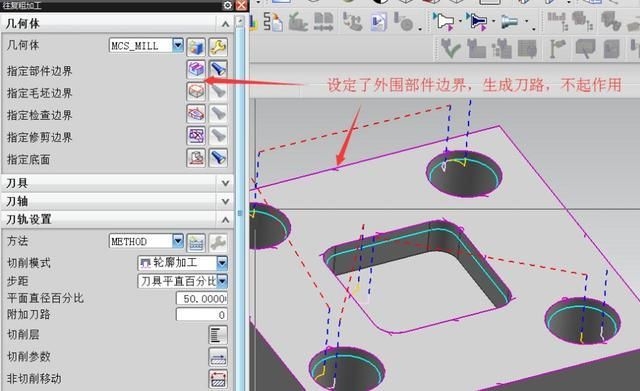
Task: Open dropdown arrow beside blue cylinder icon
Action: [x=527, y=21]
